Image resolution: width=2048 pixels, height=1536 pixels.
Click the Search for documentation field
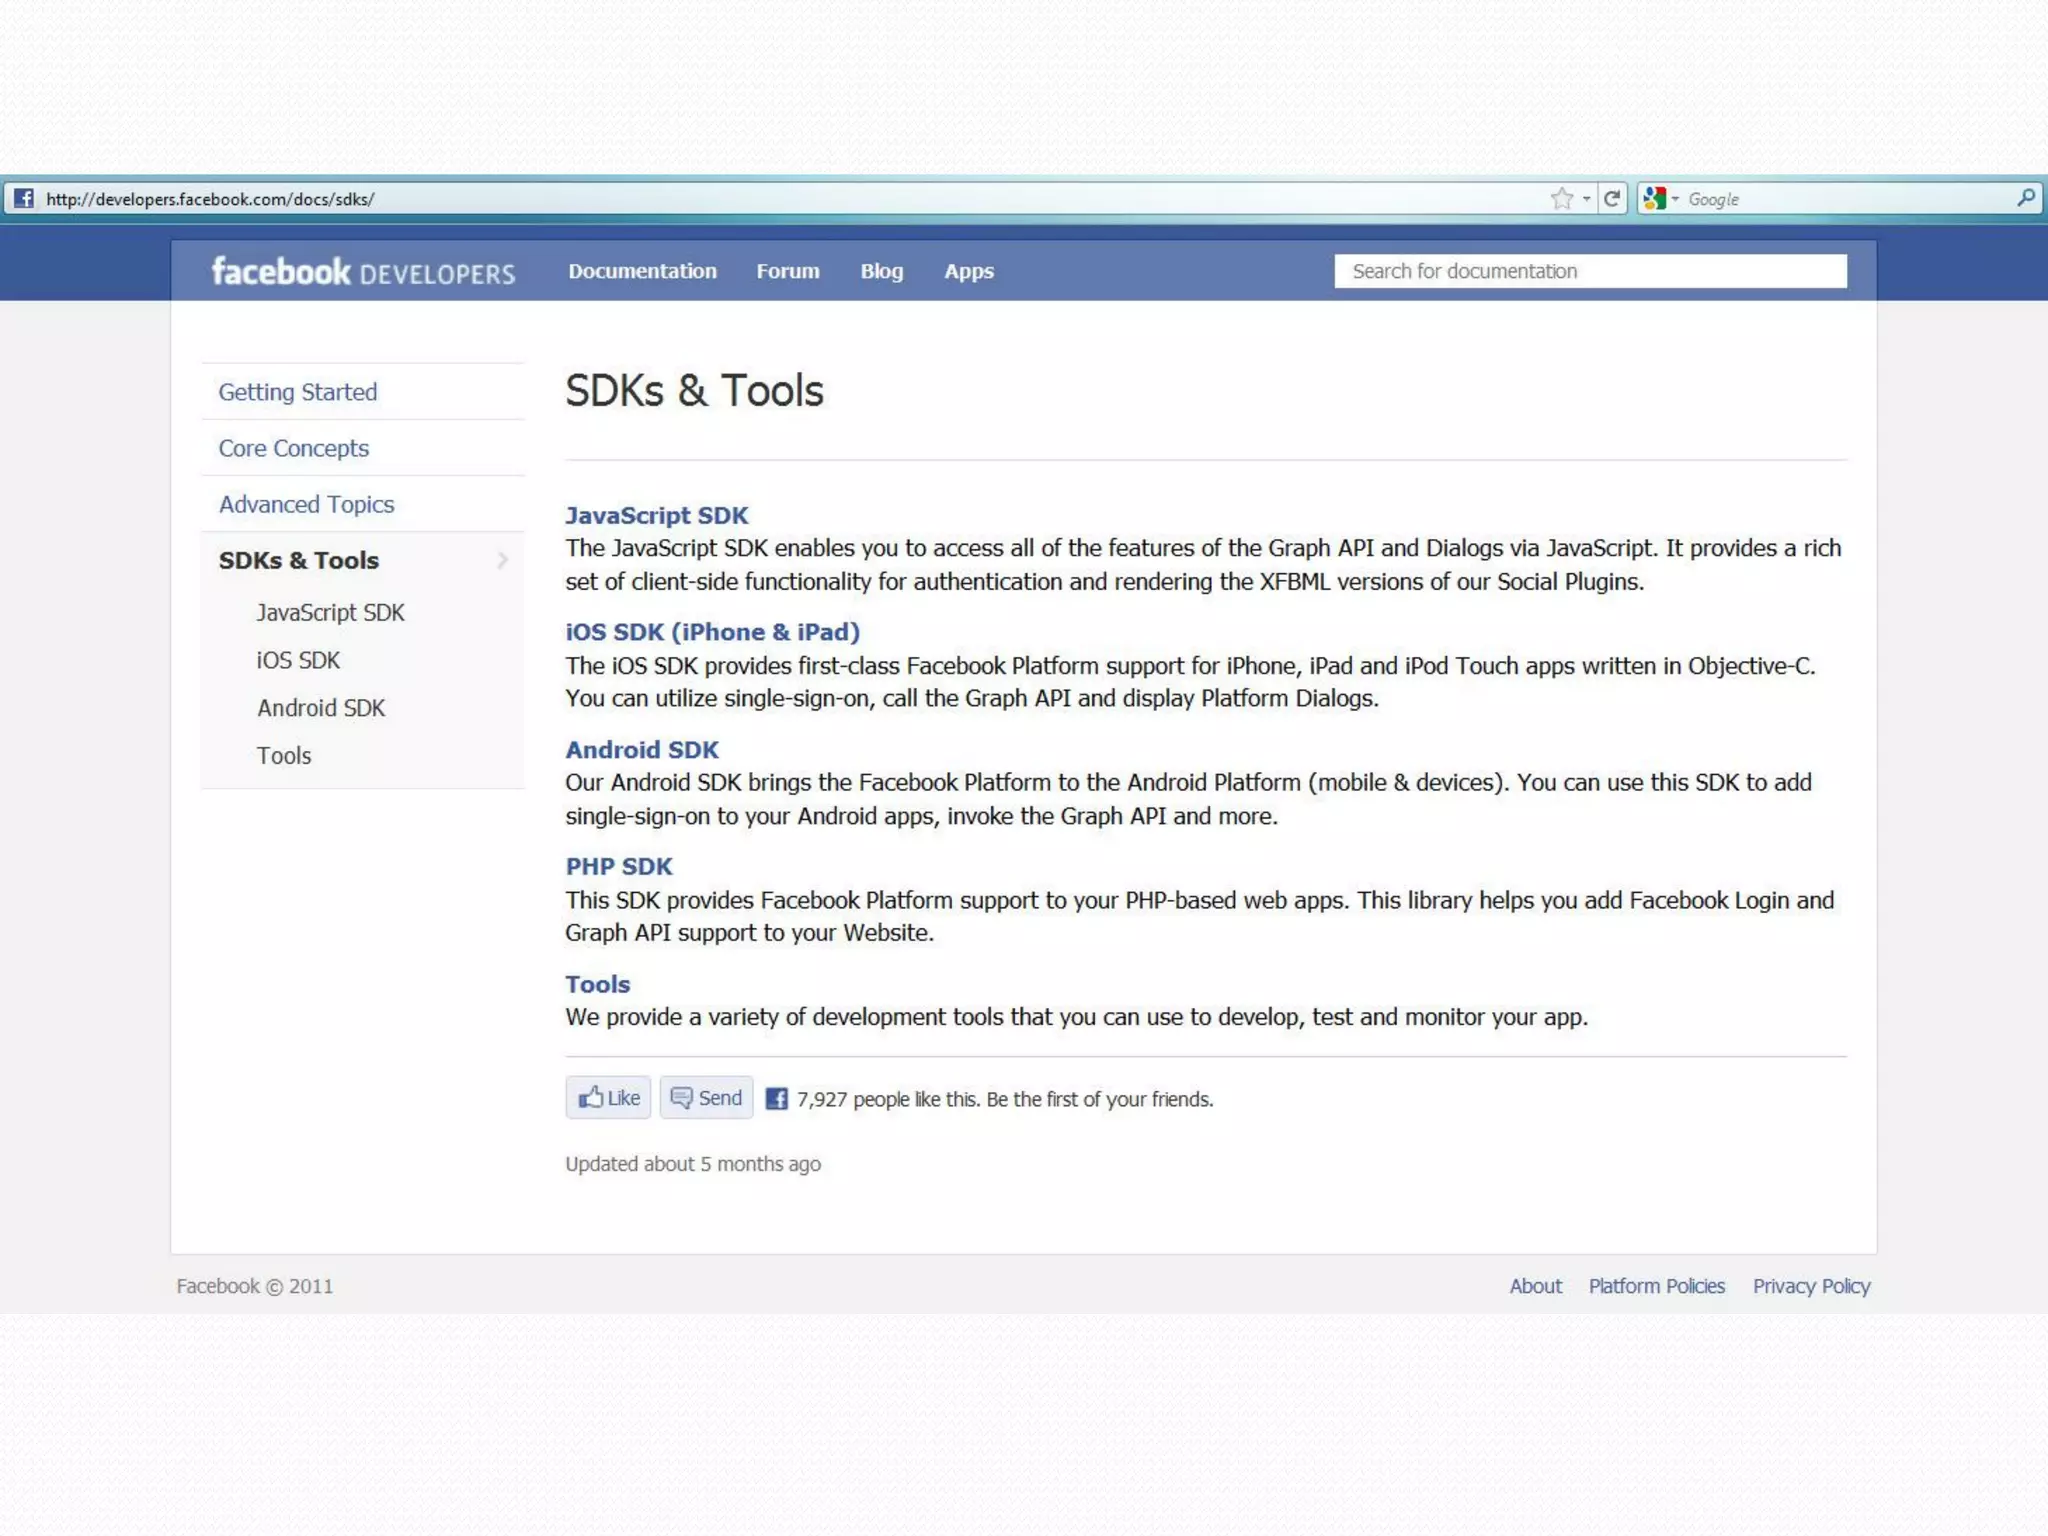[x=1590, y=271]
